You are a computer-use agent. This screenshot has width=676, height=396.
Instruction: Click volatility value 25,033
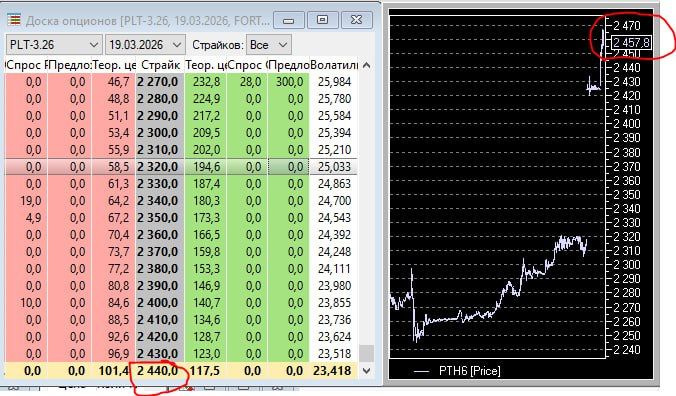(x=335, y=167)
